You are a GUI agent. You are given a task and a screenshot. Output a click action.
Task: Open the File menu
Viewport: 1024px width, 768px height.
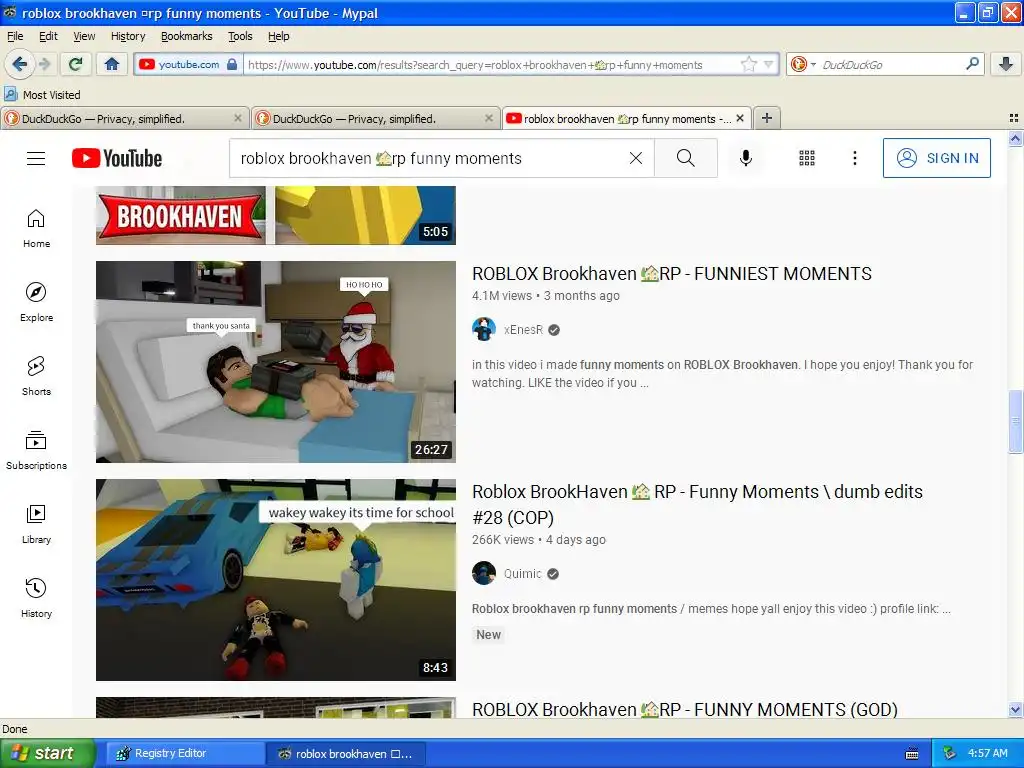(x=15, y=36)
